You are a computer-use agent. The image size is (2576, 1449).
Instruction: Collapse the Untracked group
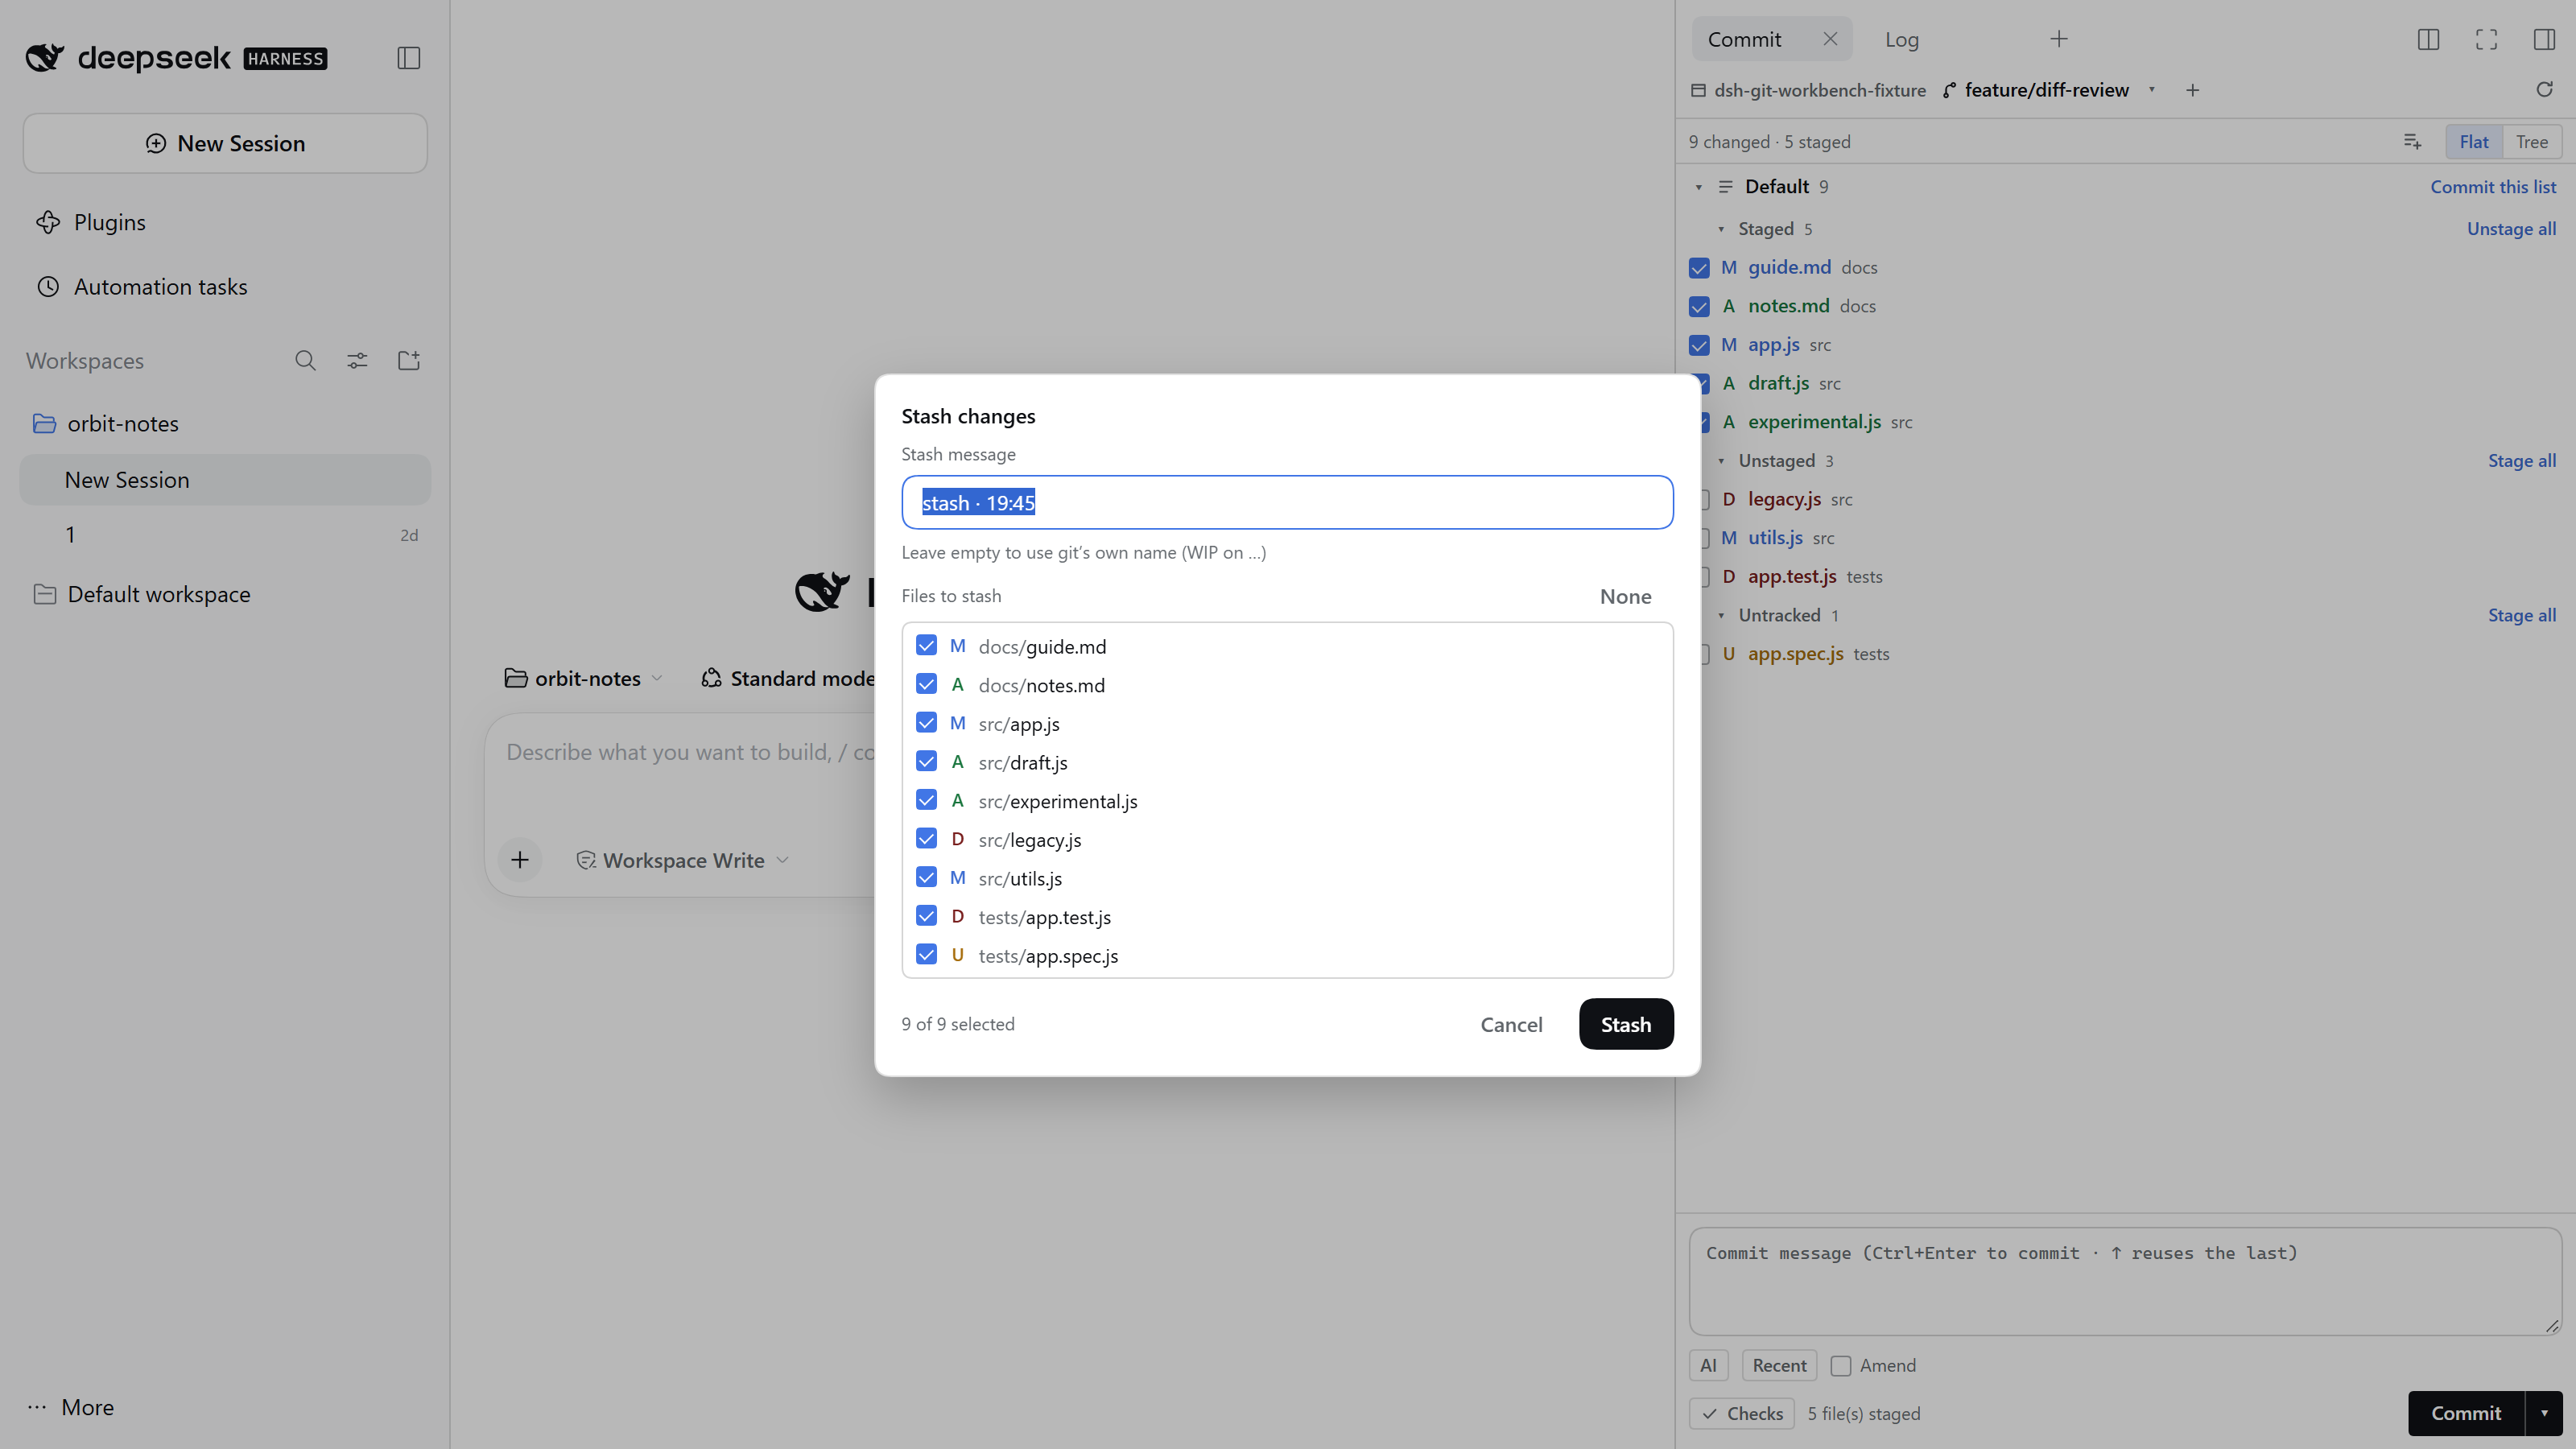click(1721, 616)
